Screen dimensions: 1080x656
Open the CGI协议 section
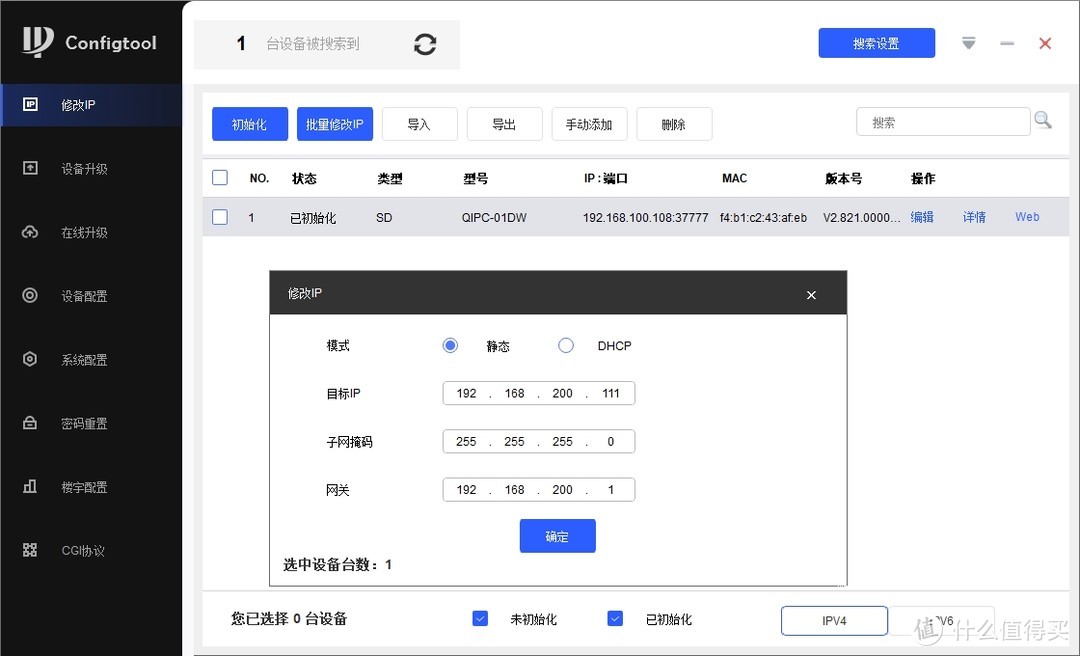coord(90,550)
